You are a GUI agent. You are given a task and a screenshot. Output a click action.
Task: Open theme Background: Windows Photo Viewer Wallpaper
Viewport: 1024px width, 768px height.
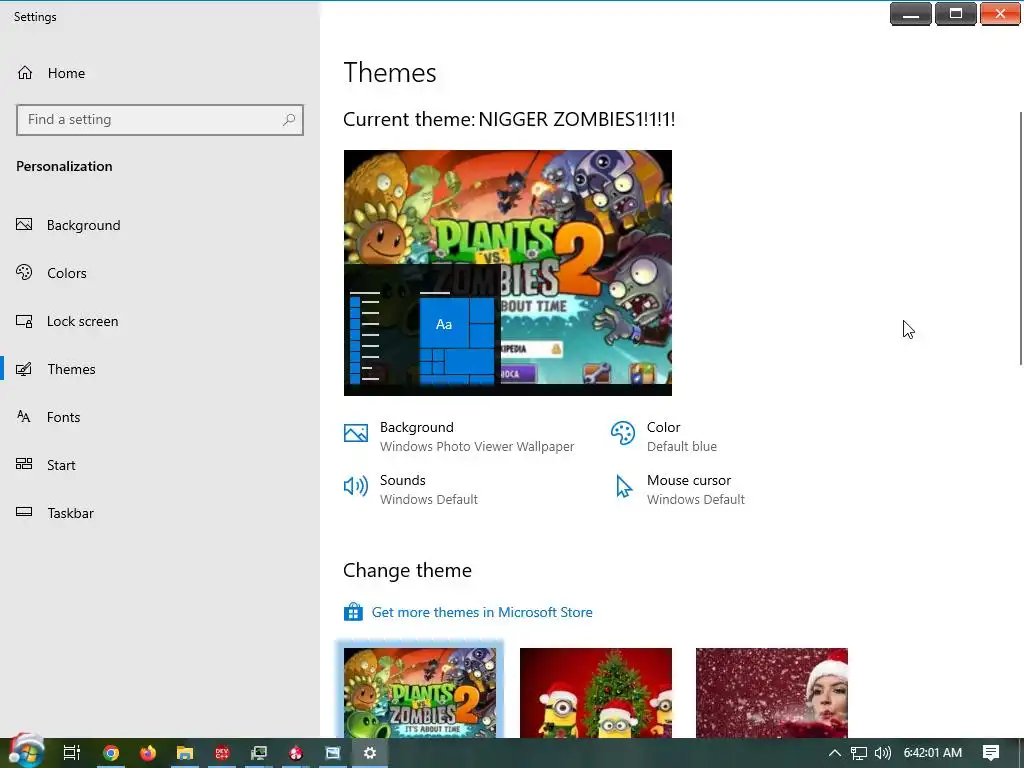coord(459,437)
